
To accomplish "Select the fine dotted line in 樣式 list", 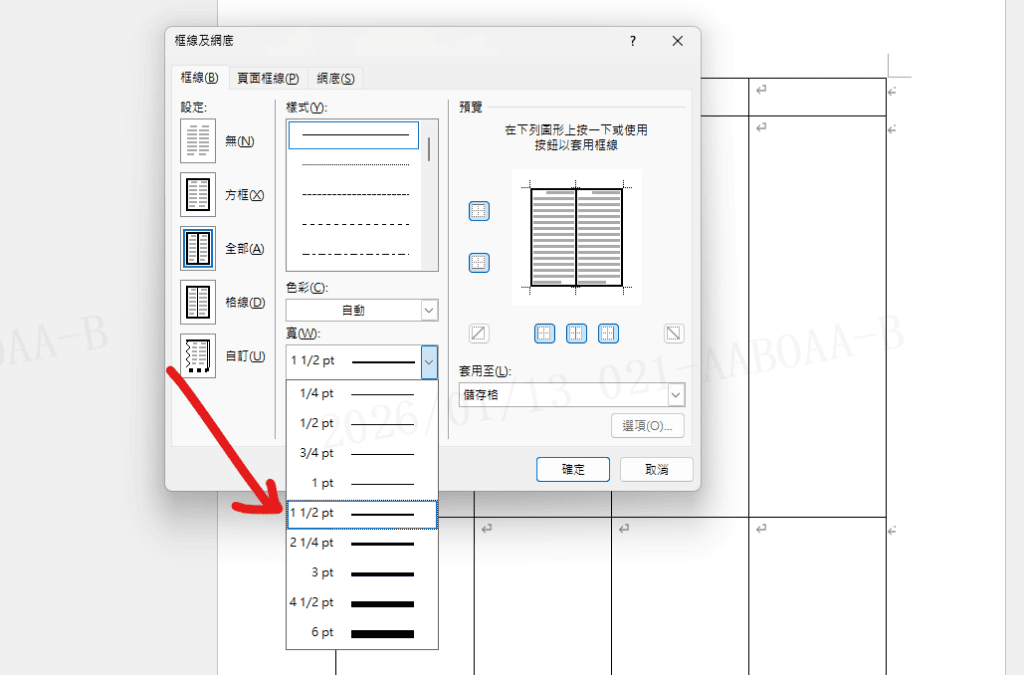I will coord(355,164).
